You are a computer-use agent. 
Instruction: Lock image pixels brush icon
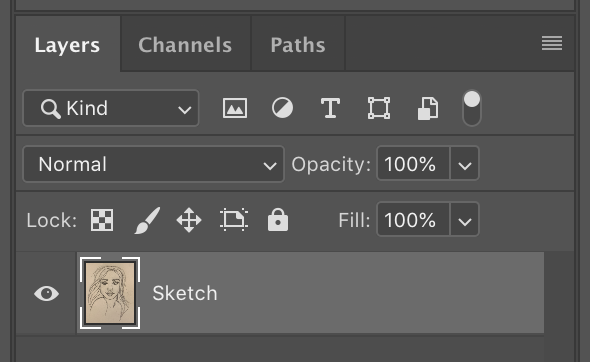[147, 220]
